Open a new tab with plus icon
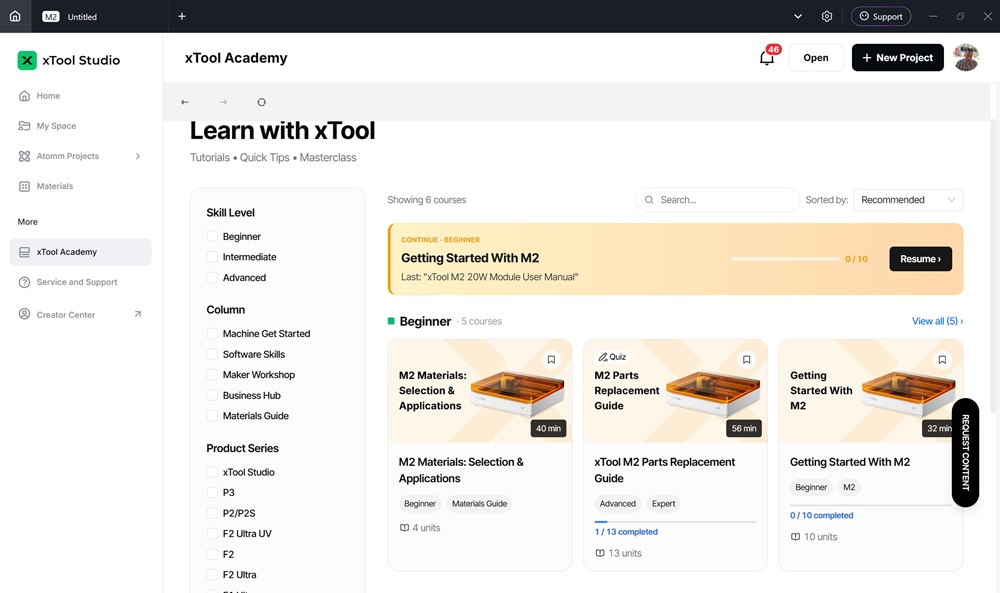 coord(182,17)
